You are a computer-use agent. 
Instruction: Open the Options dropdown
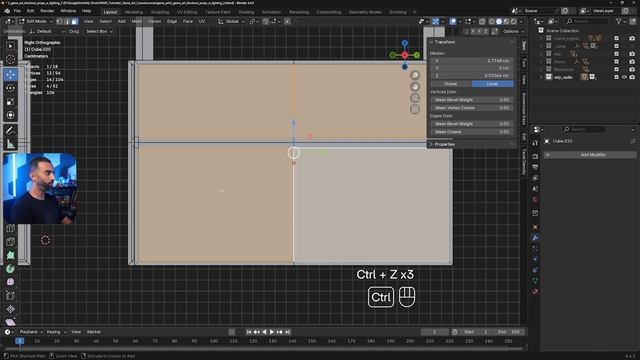513,31
